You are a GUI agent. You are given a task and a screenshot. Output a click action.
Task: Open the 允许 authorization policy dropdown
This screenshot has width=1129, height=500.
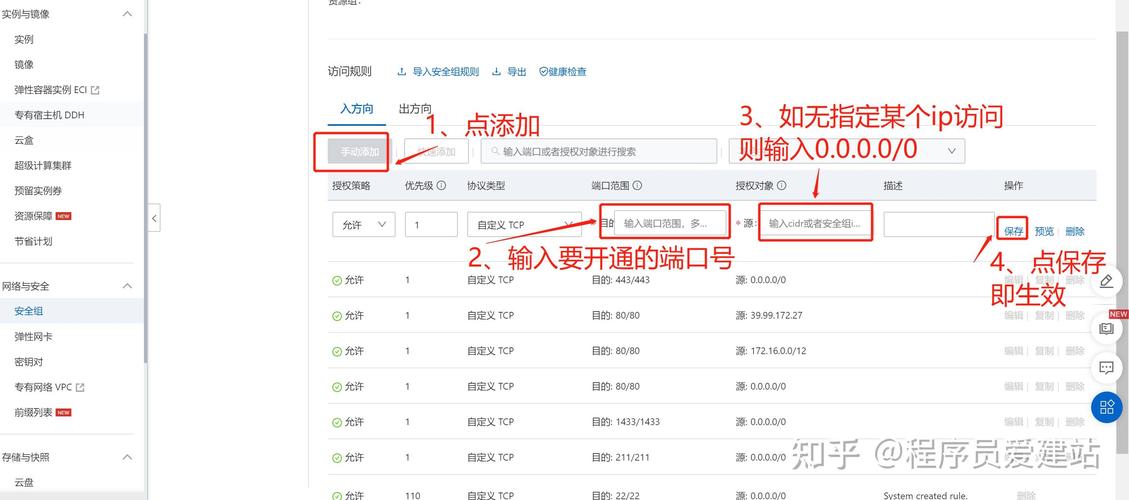tap(364, 225)
